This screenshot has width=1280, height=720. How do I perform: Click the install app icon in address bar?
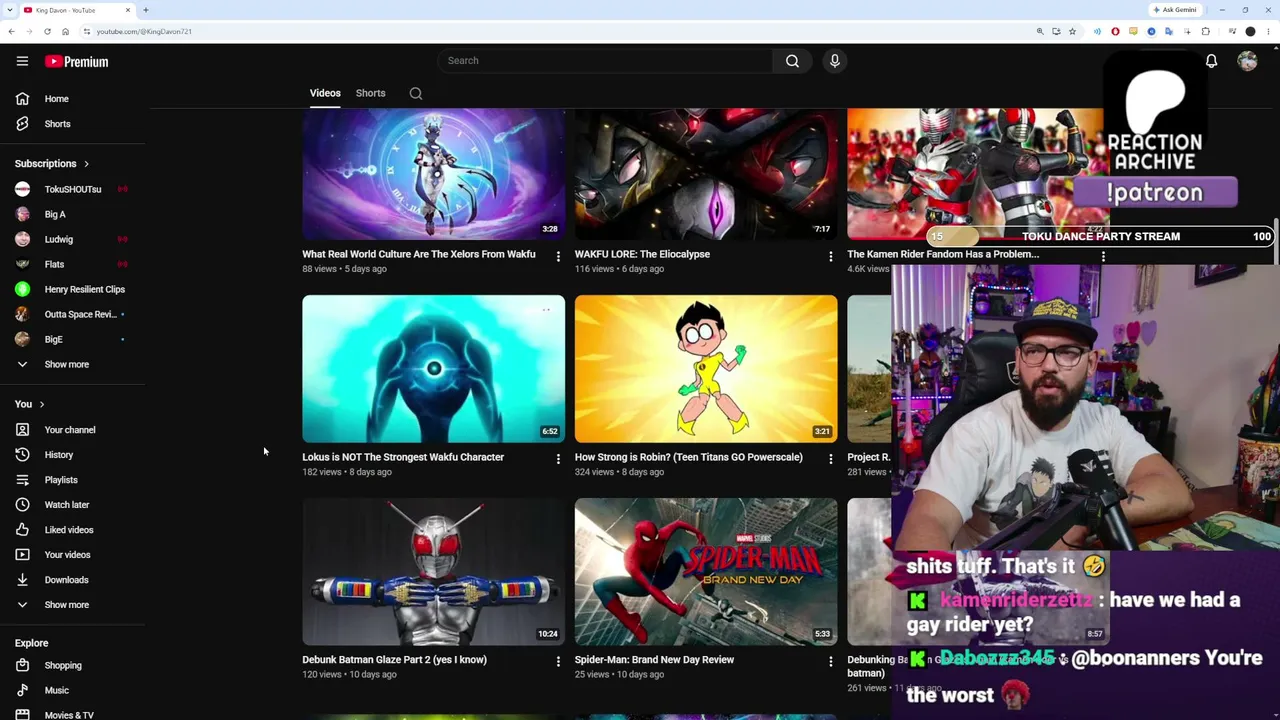click(x=1056, y=31)
